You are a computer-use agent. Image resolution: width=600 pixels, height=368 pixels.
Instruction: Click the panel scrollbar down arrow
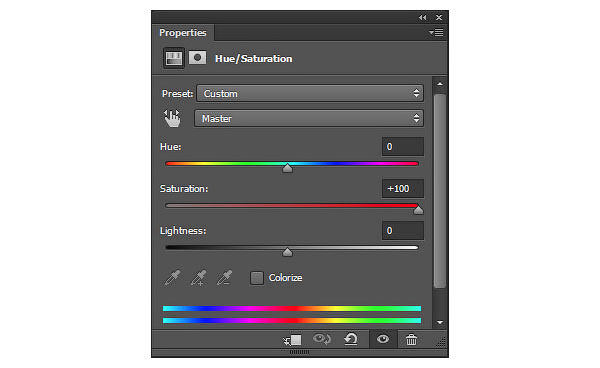(x=440, y=322)
